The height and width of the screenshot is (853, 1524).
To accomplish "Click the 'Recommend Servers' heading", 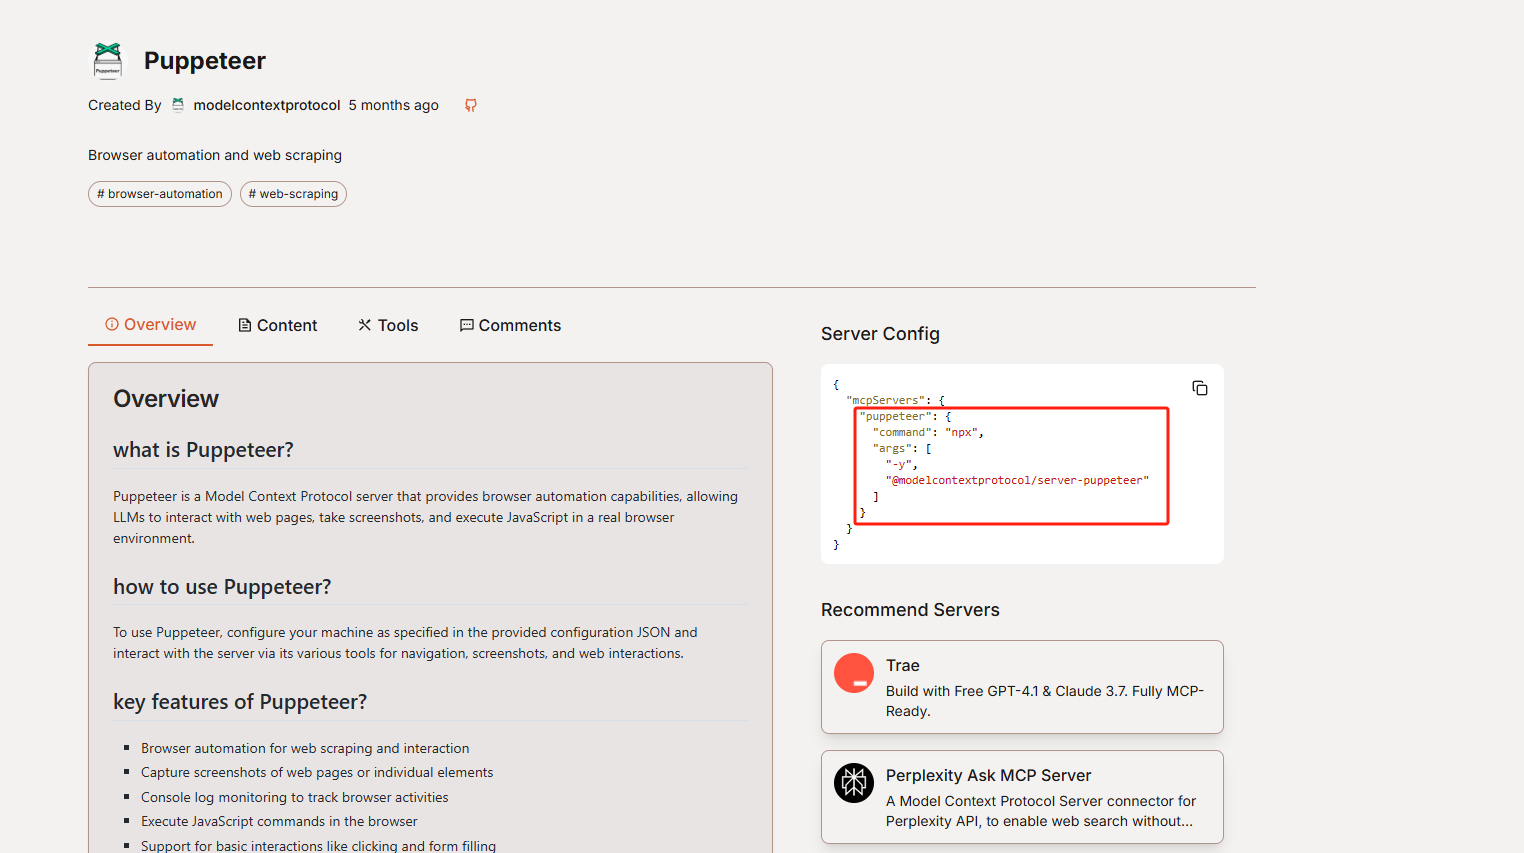I will tap(910, 610).
